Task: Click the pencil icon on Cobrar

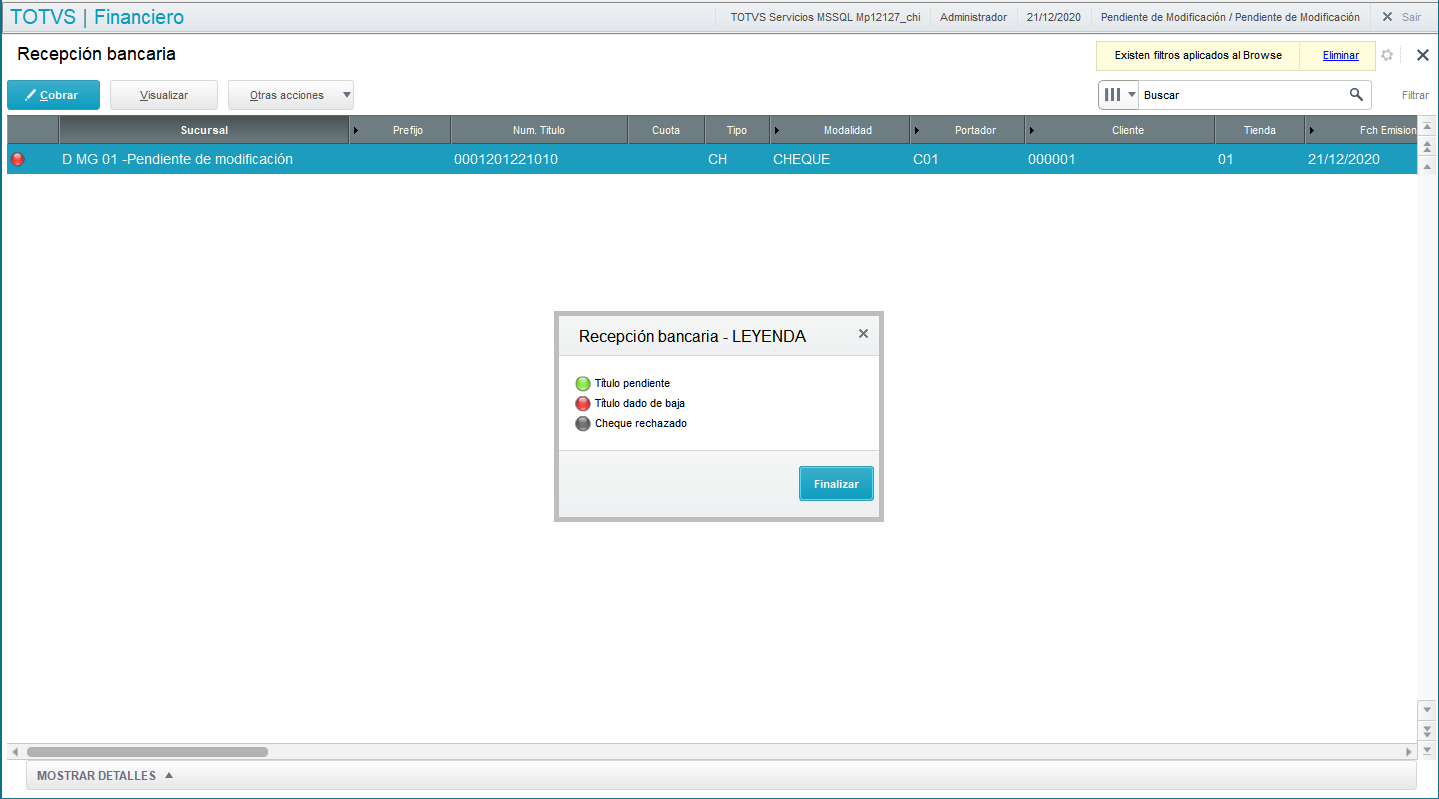Action: point(31,95)
